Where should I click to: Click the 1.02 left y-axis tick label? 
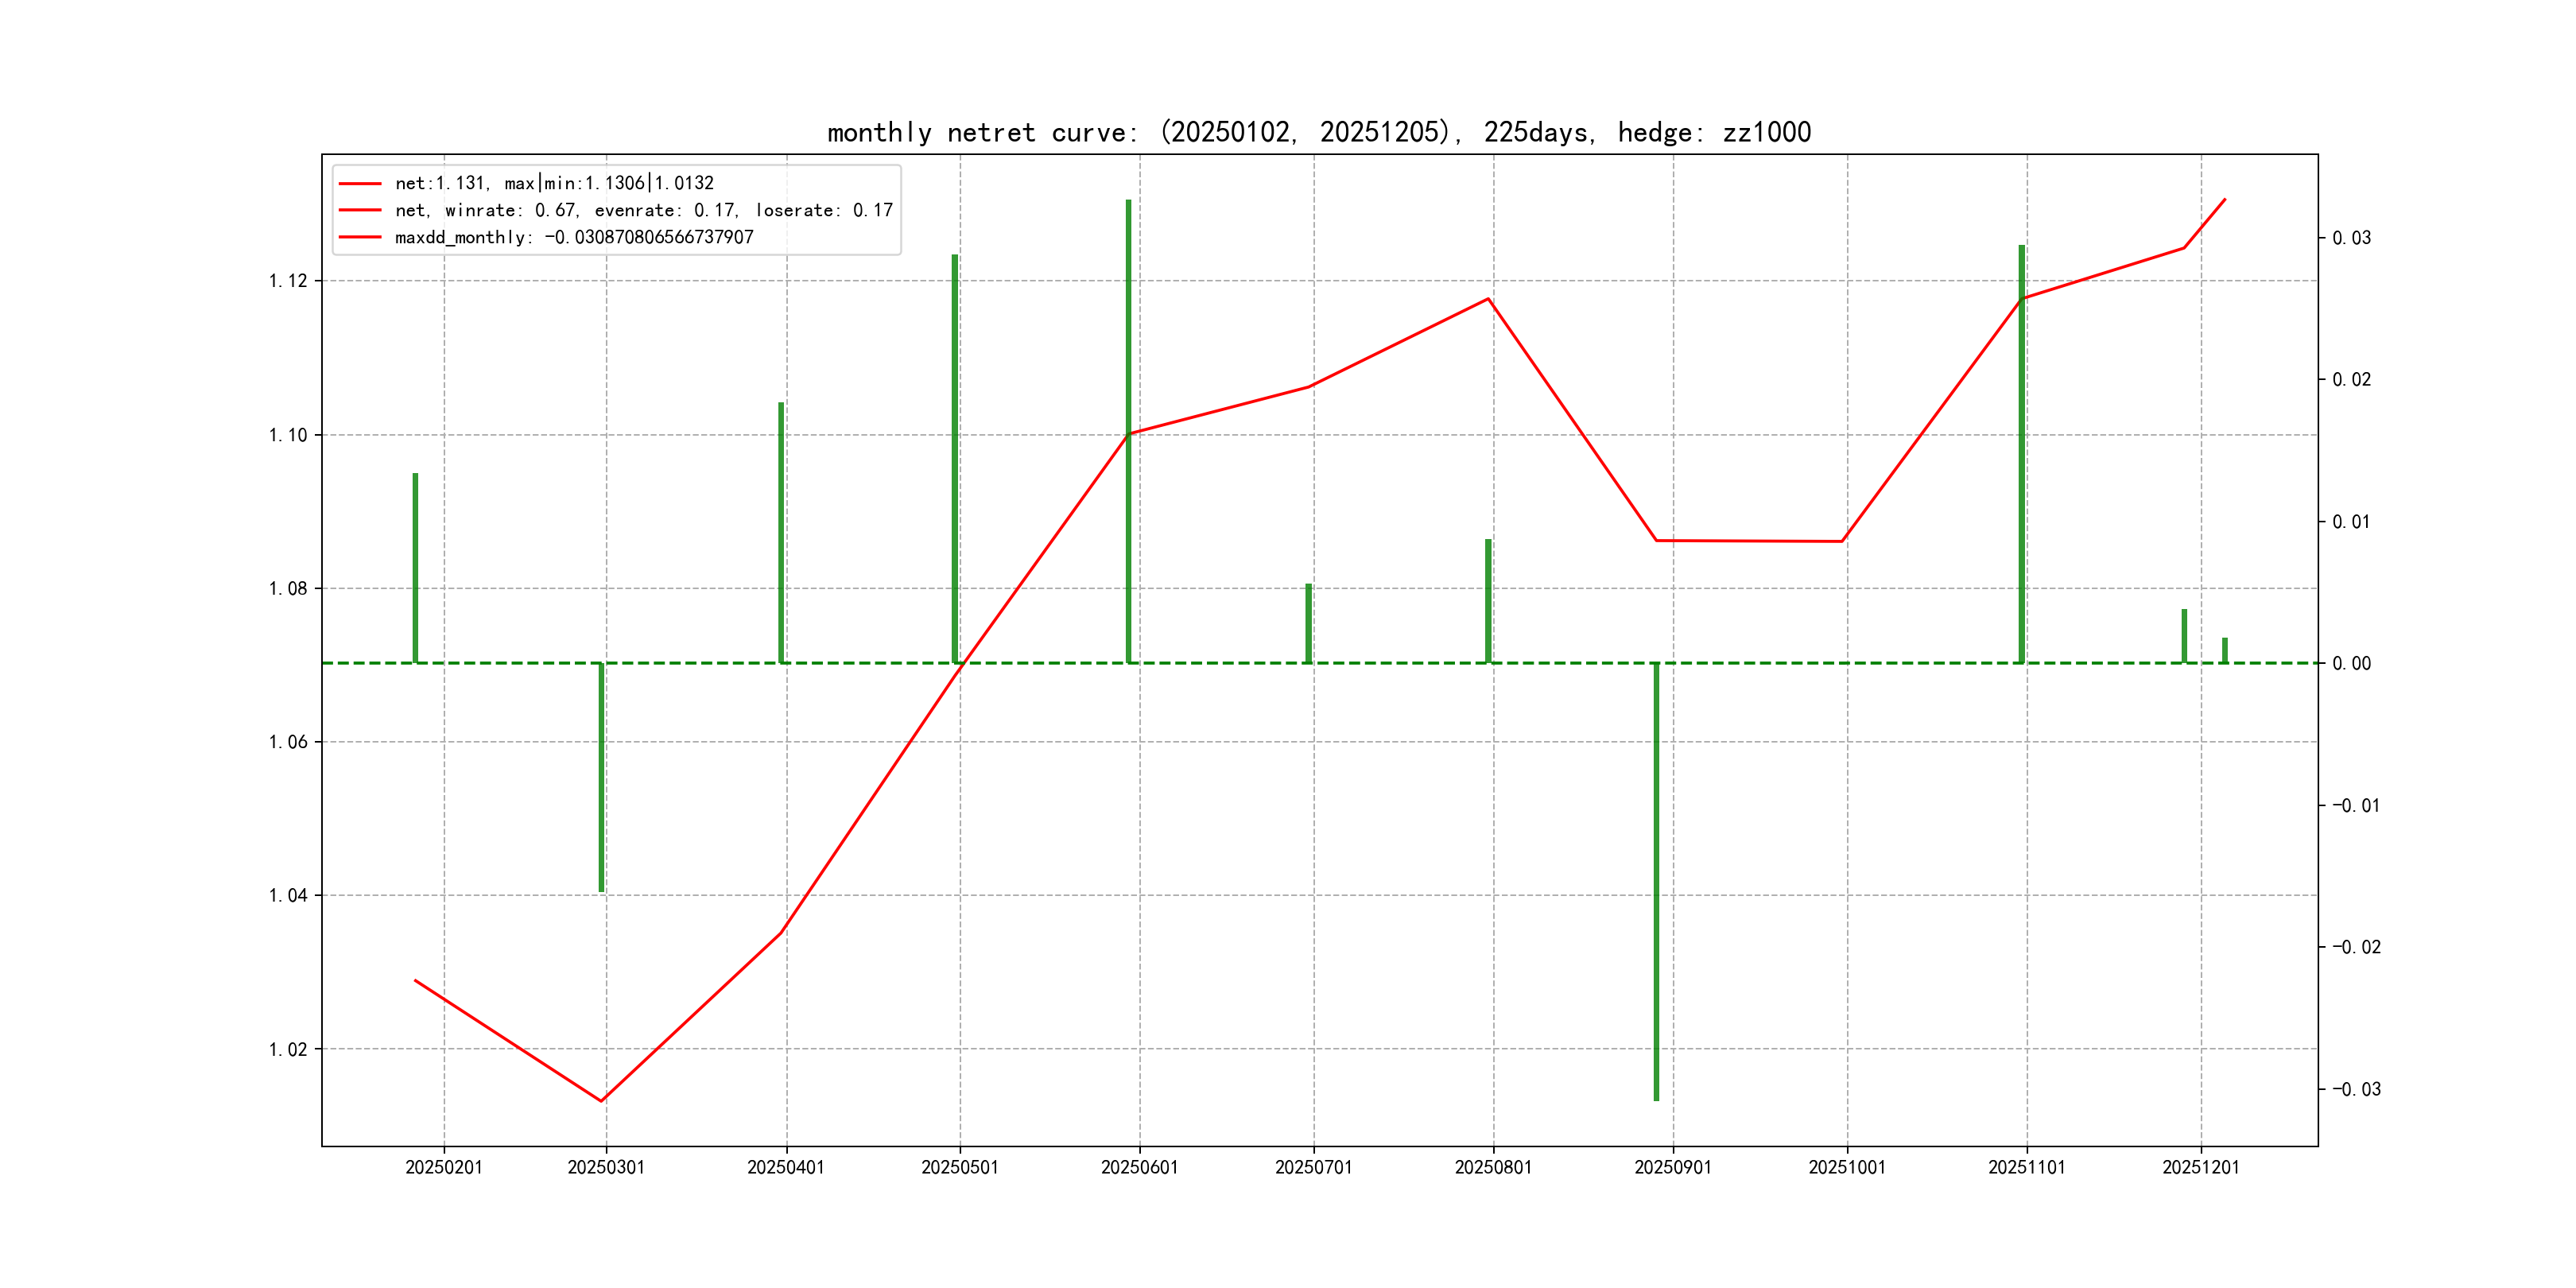(x=288, y=1049)
